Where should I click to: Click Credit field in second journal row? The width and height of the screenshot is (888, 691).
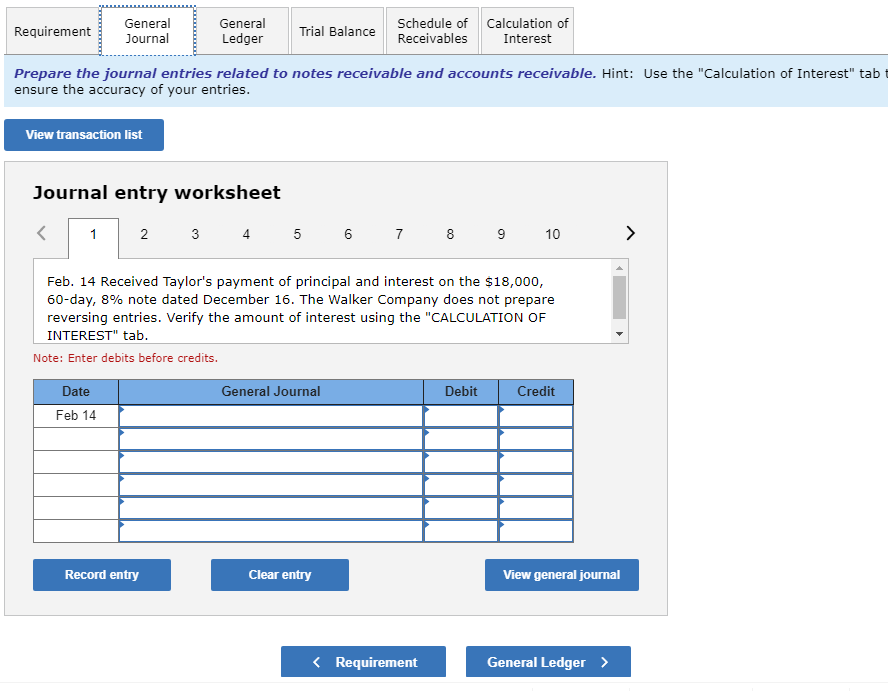536,439
